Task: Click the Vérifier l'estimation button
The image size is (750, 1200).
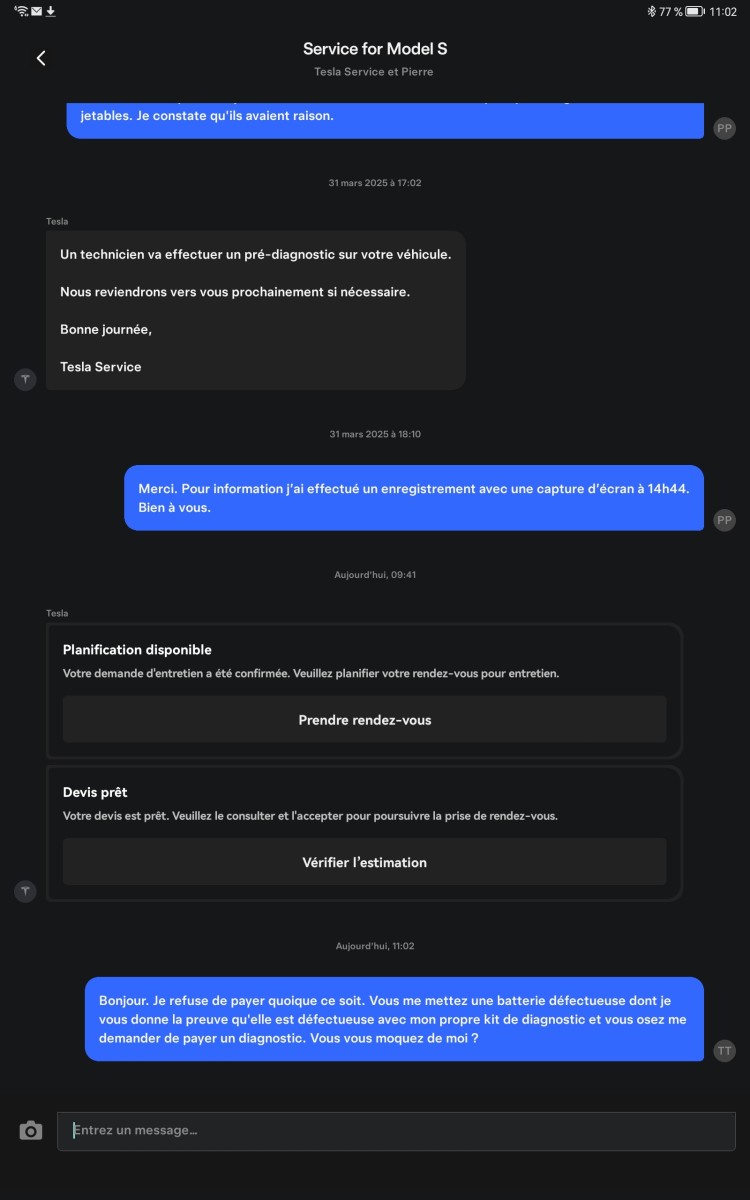Action: coord(365,861)
